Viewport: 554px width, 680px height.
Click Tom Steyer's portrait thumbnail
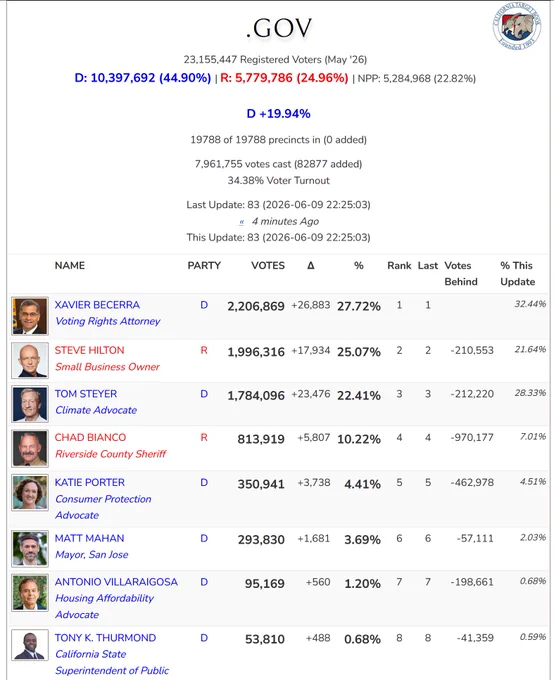[x=30, y=404]
